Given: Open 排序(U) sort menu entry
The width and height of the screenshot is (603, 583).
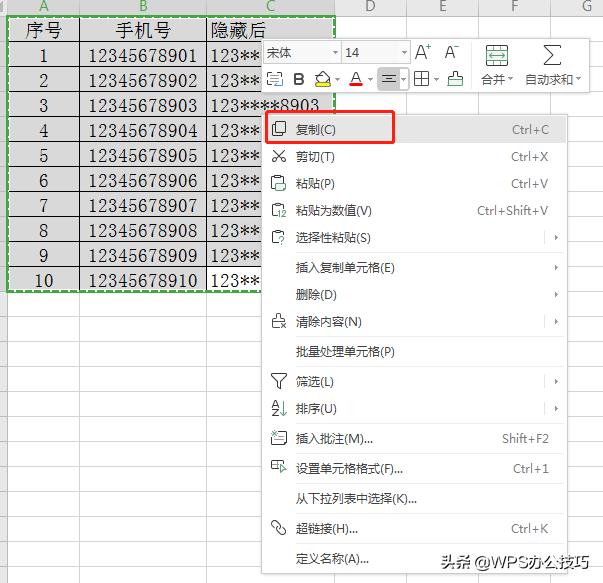Looking at the screenshot, I should (x=415, y=408).
